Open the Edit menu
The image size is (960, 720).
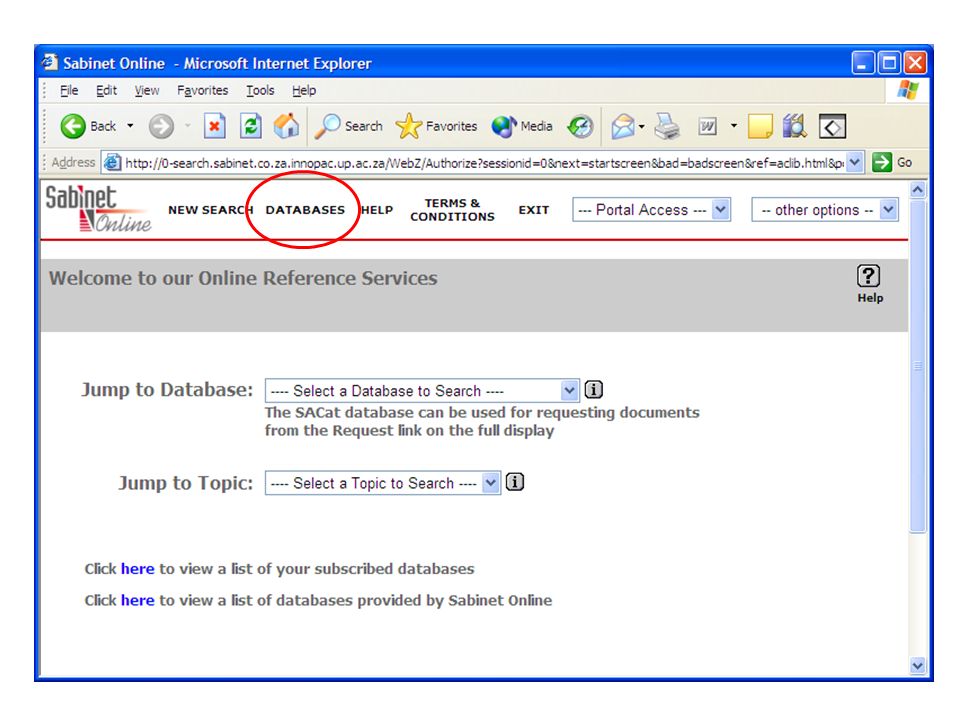106,91
